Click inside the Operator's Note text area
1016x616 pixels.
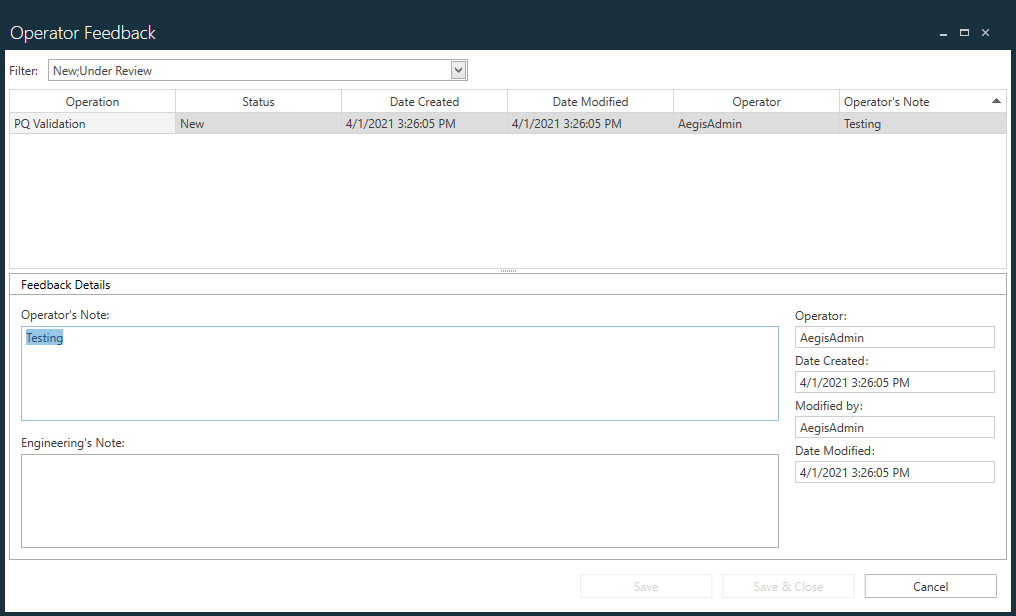(399, 374)
